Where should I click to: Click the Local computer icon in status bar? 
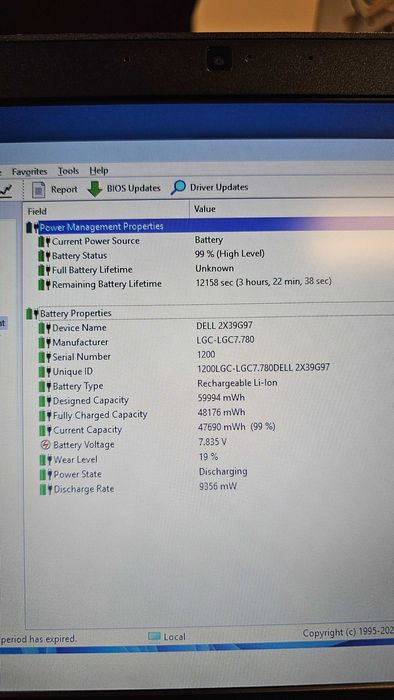pyautogui.click(x=154, y=637)
